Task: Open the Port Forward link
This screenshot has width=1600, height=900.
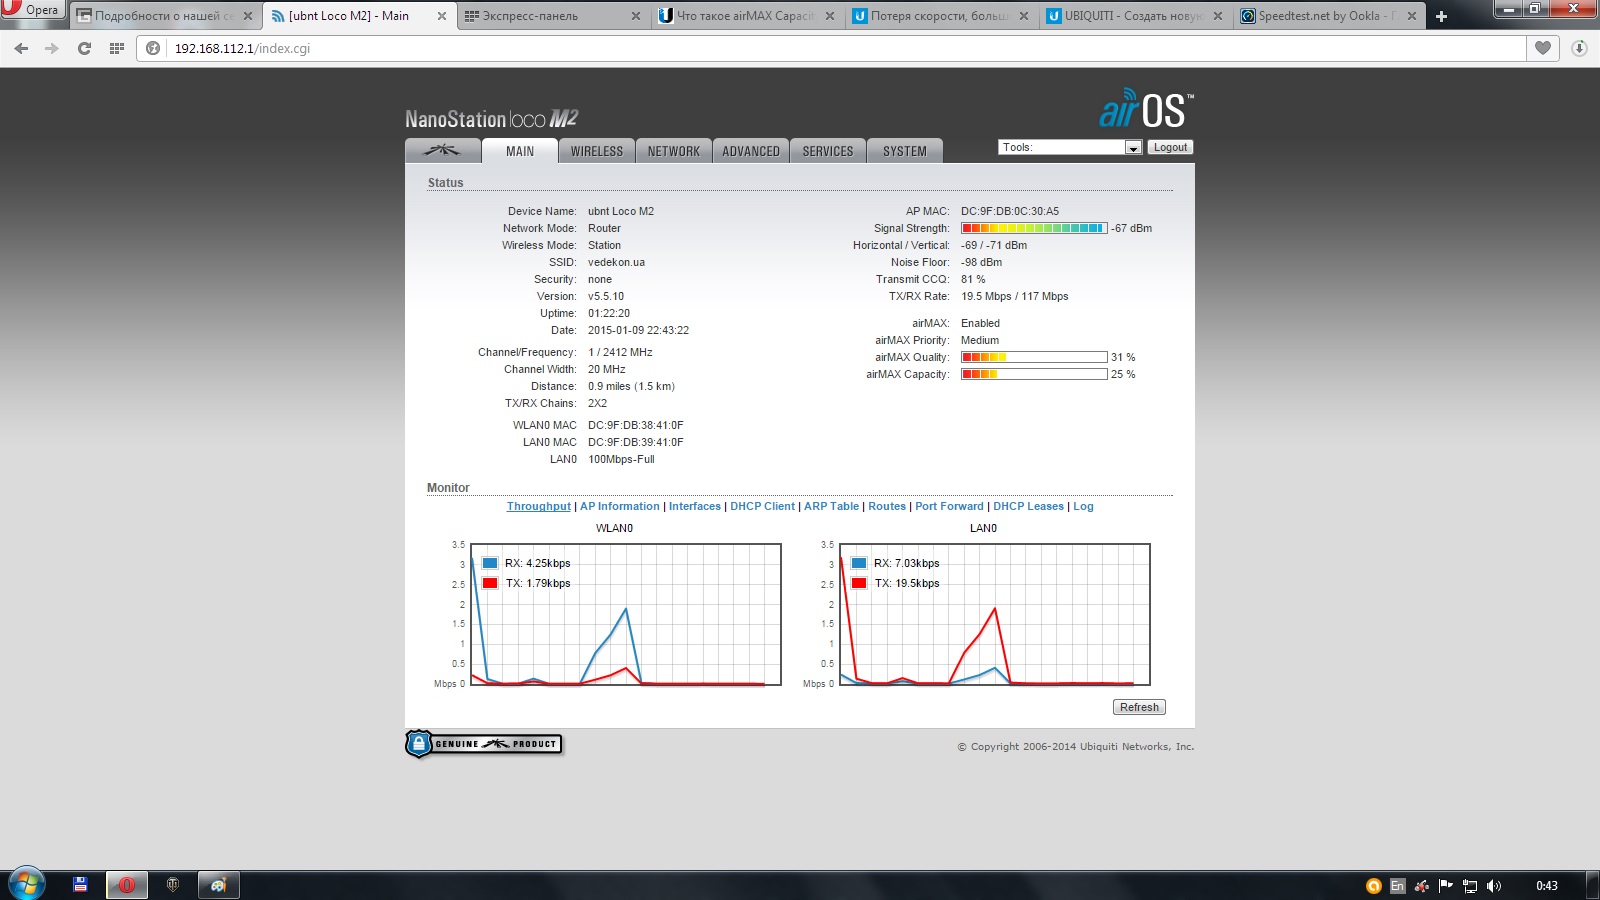Action: click(x=949, y=506)
